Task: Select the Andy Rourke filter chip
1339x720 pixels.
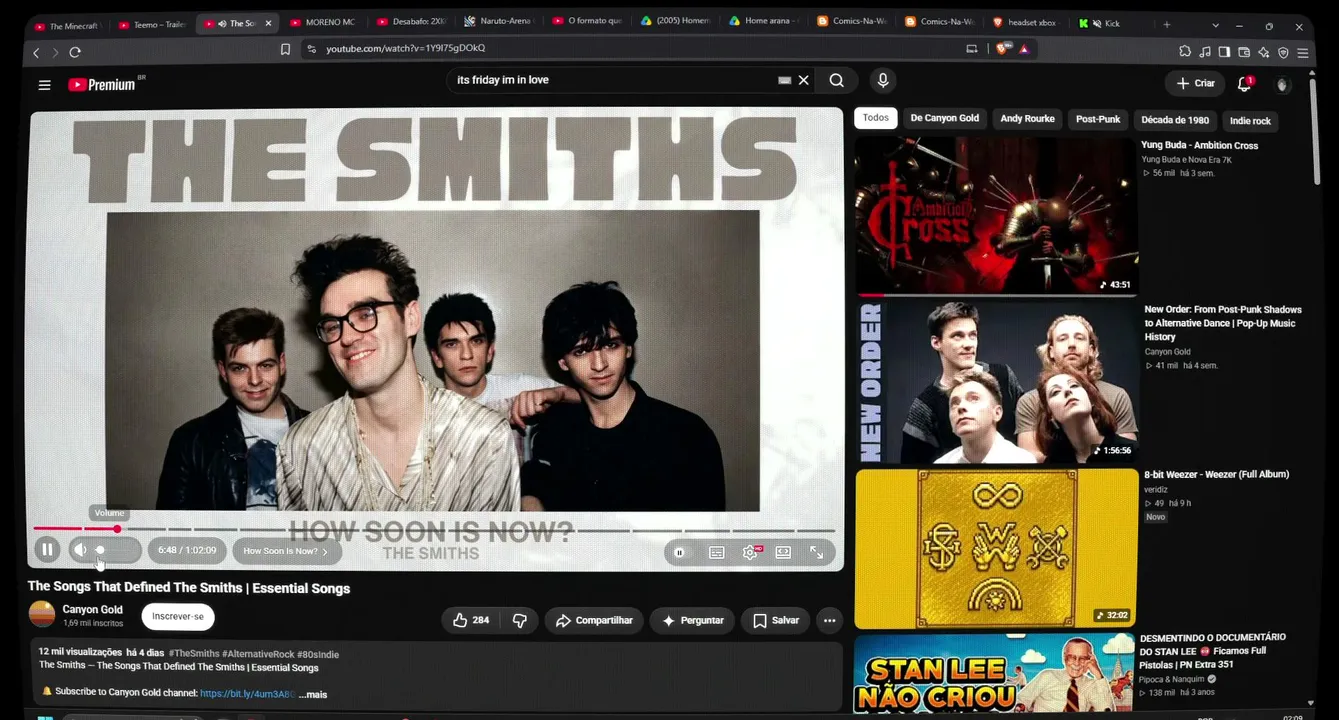Action: coord(1027,118)
